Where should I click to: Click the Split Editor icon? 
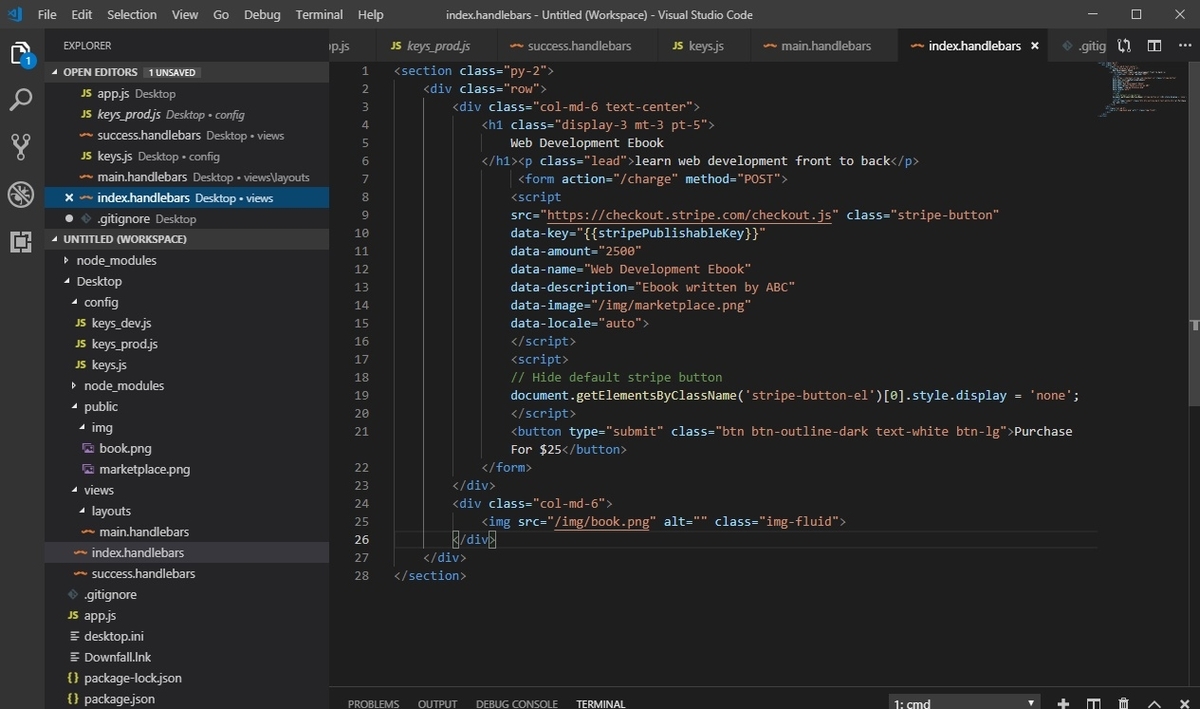tap(1154, 46)
